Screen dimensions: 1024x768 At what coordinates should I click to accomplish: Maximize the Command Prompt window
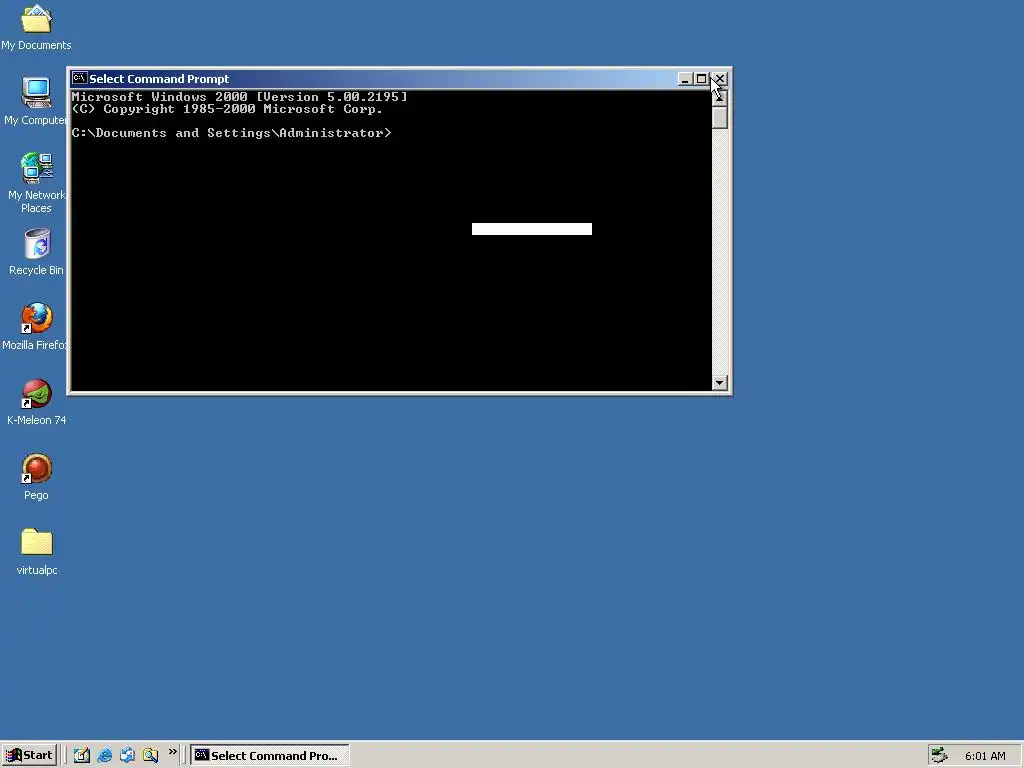pyautogui.click(x=701, y=79)
